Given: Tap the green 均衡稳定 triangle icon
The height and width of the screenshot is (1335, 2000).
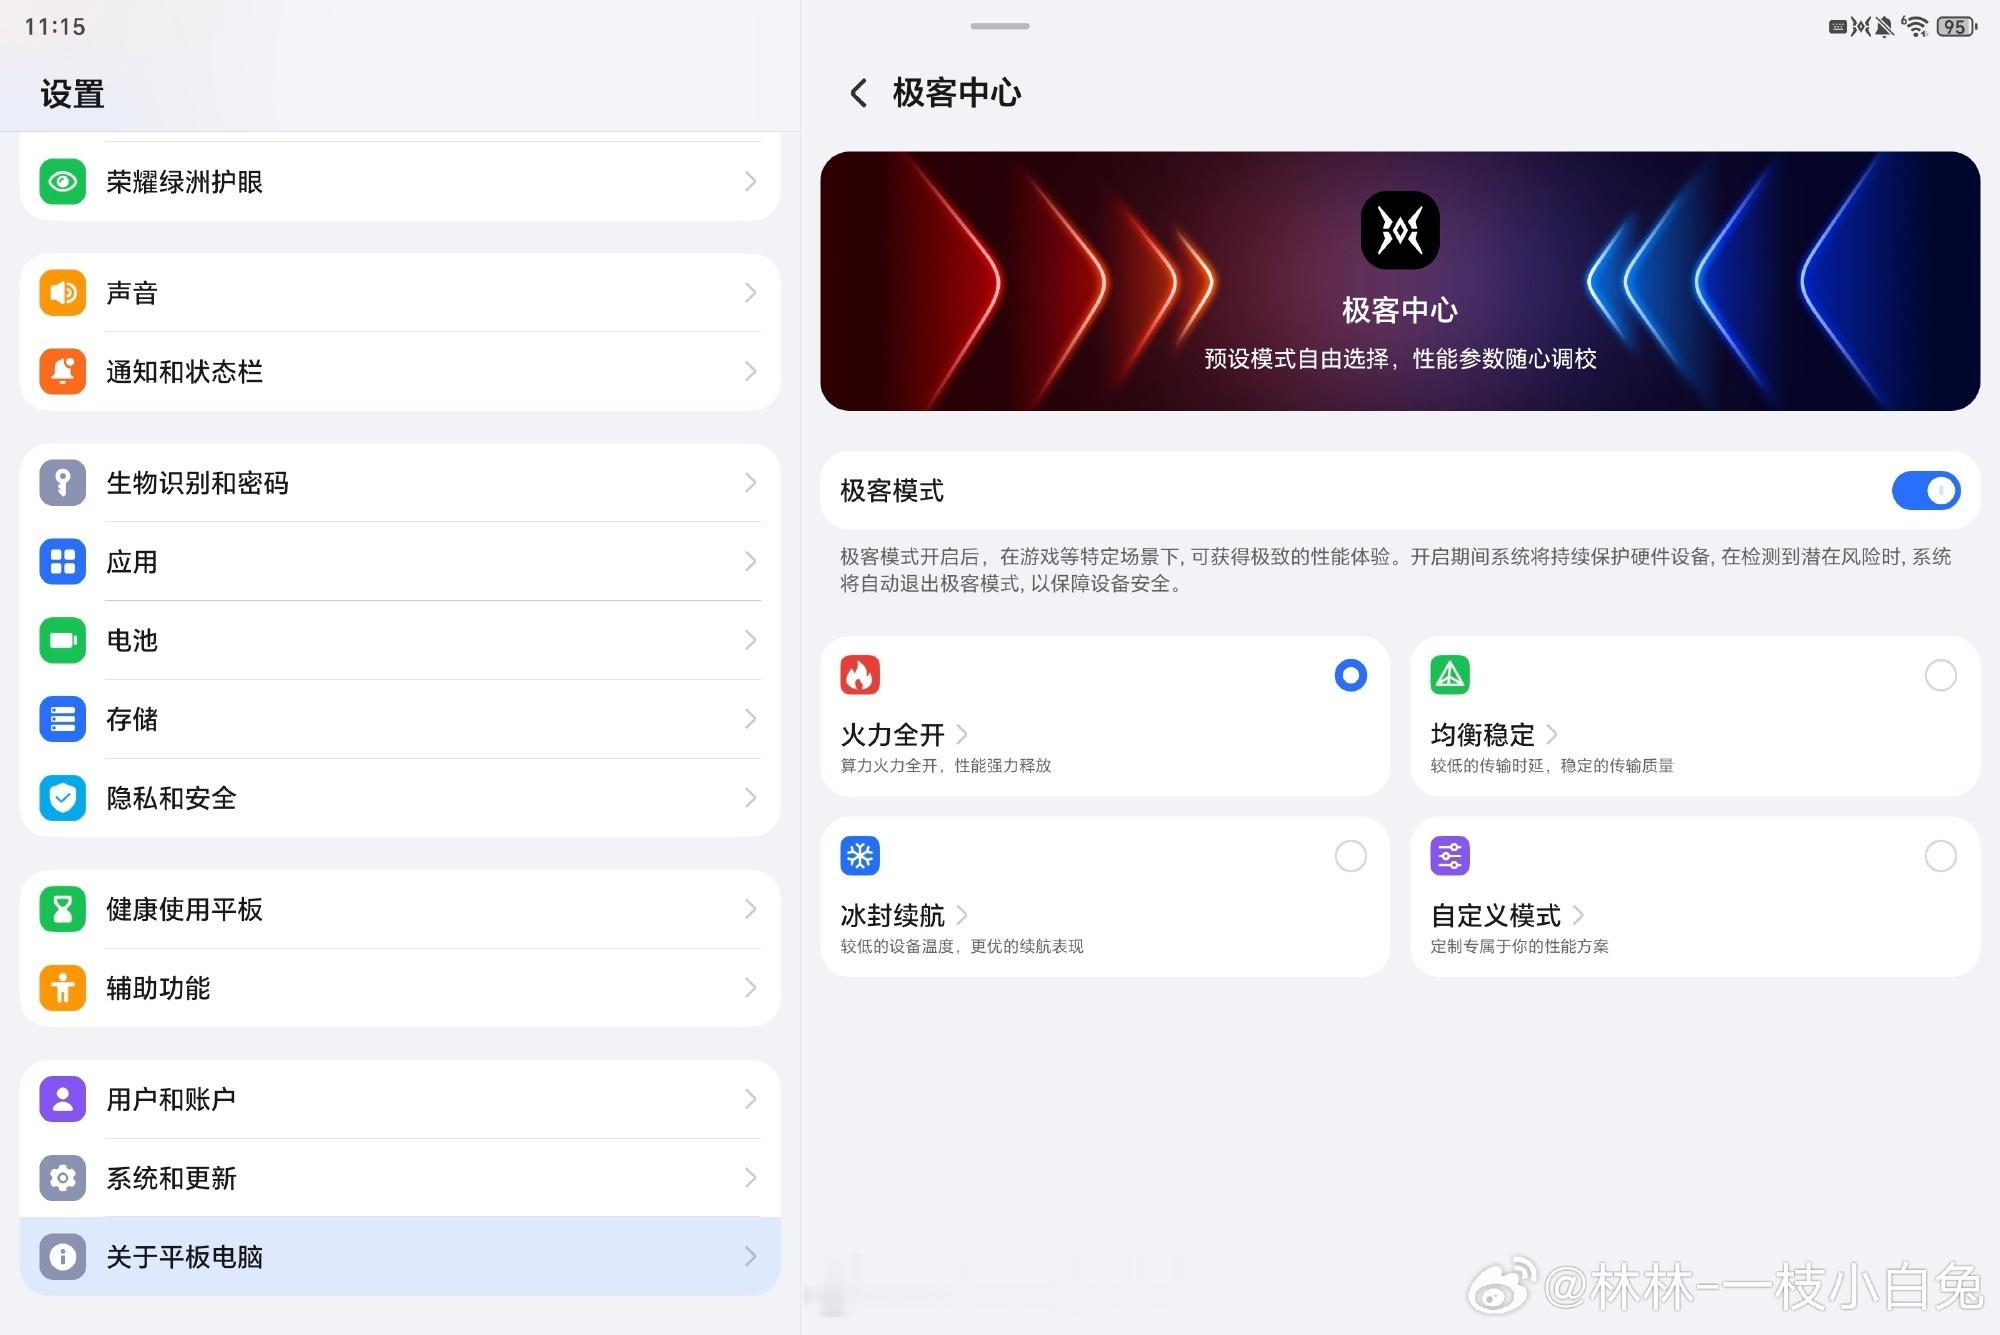Looking at the screenshot, I should click(1449, 675).
